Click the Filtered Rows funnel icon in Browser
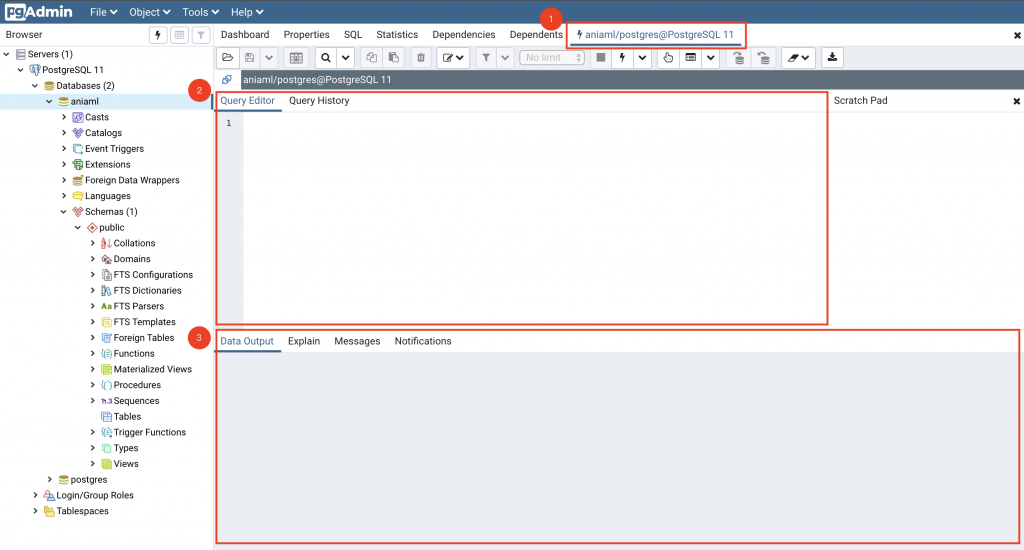The height and width of the screenshot is (550, 1024). (x=201, y=35)
